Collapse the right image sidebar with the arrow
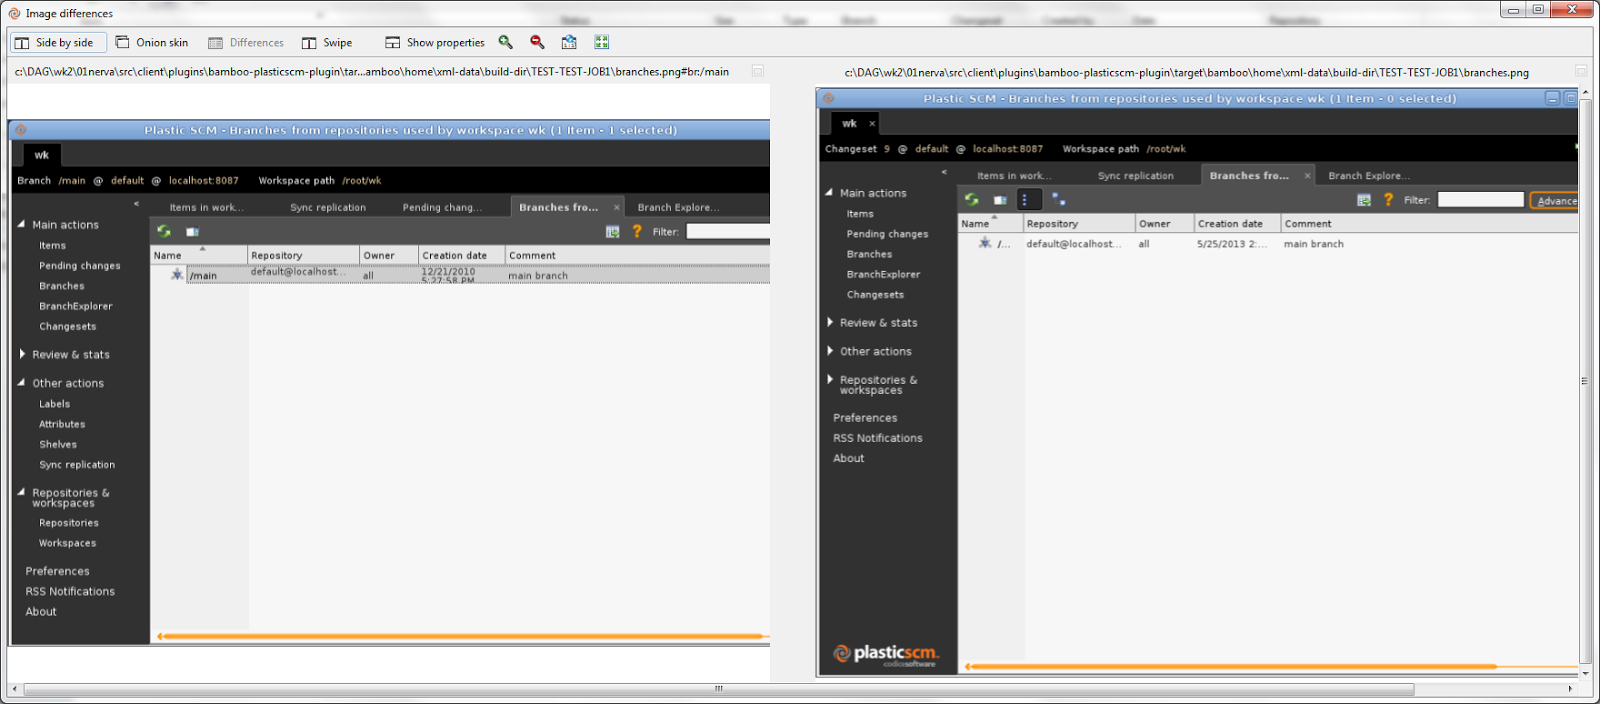Screen dimensions: 1600x704 [944, 172]
